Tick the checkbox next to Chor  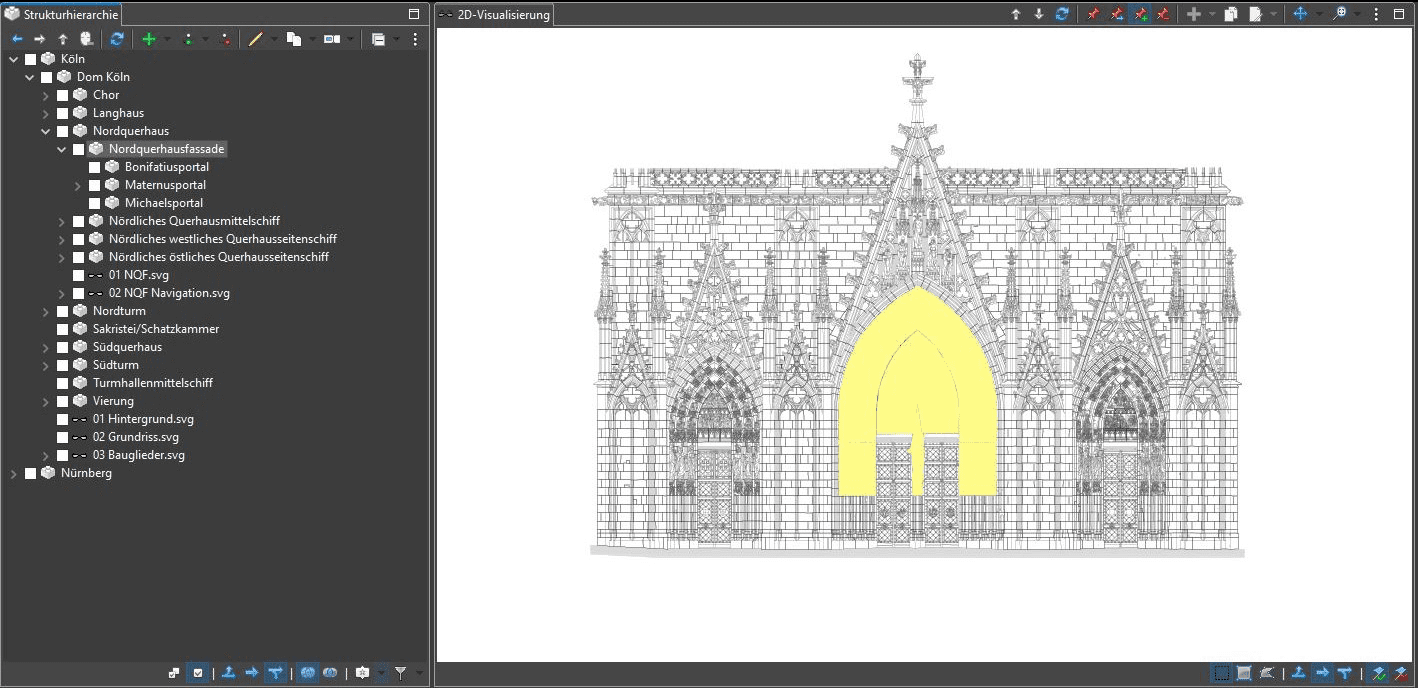pos(63,95)
